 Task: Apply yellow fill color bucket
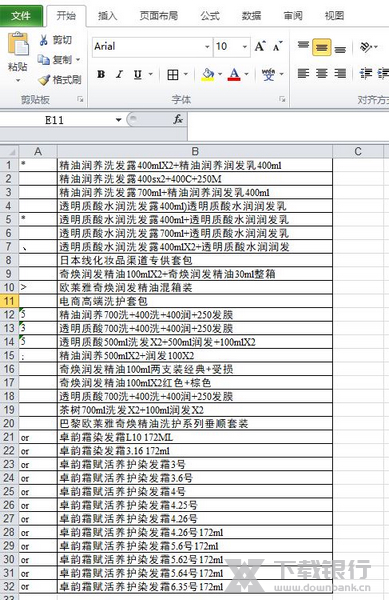(x=208, y=74)
